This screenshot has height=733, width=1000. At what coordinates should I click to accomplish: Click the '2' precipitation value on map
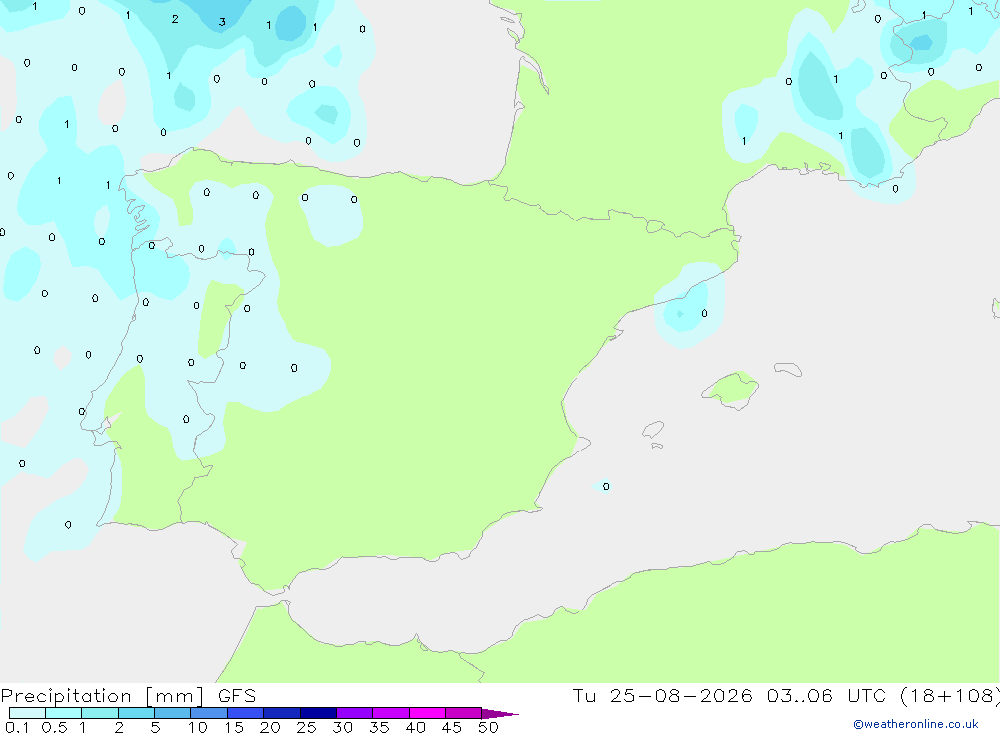coord(175,19)
